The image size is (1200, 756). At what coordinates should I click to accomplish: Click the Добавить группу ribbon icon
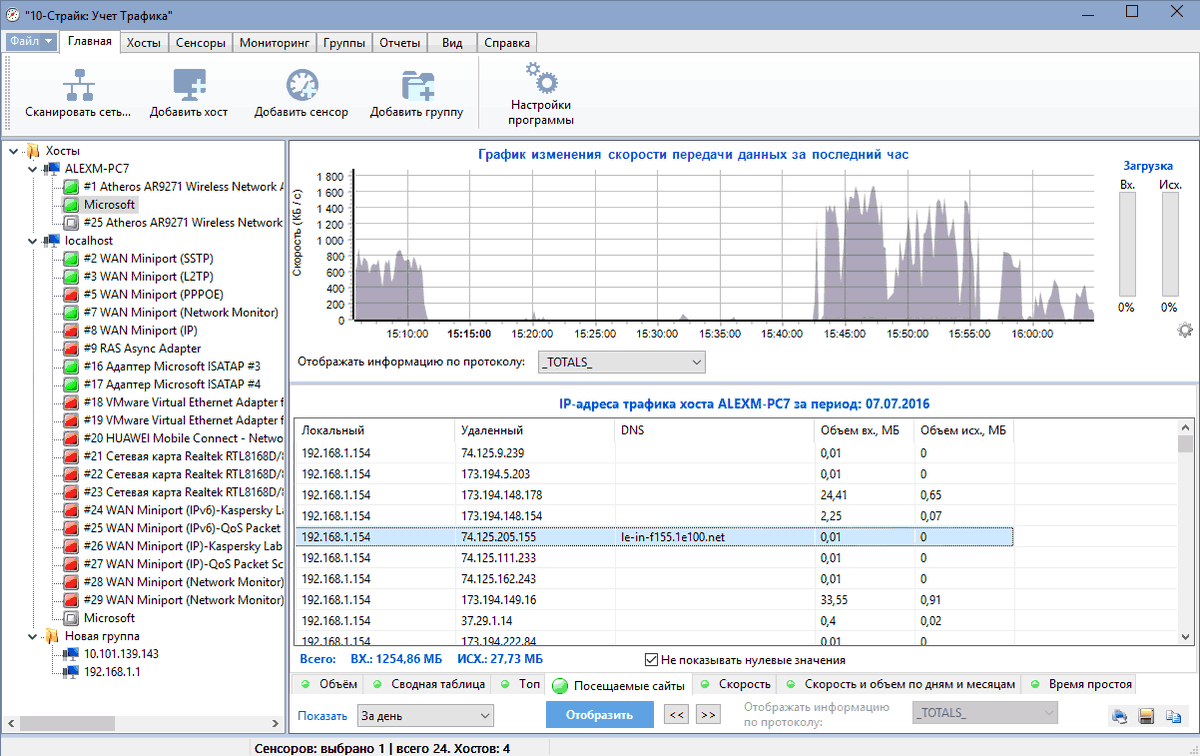tap(416, 85)
